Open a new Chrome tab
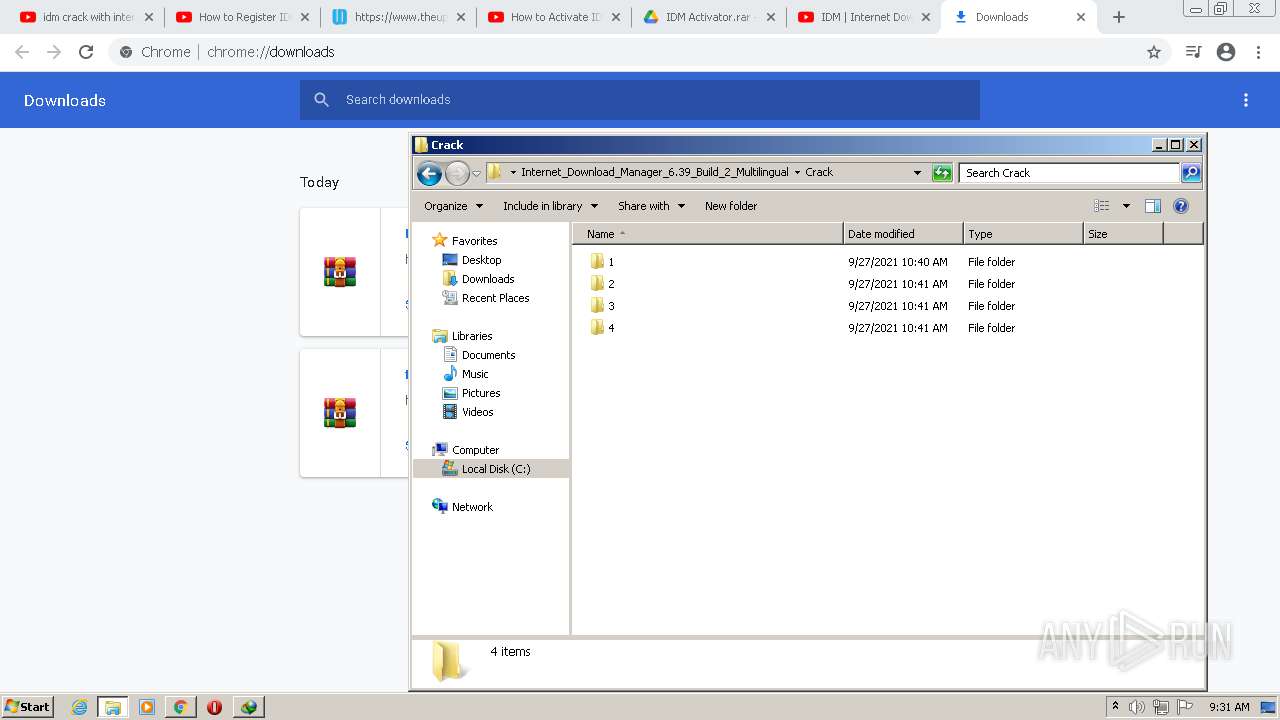1280x720 pixels. tap(1119, 17)
